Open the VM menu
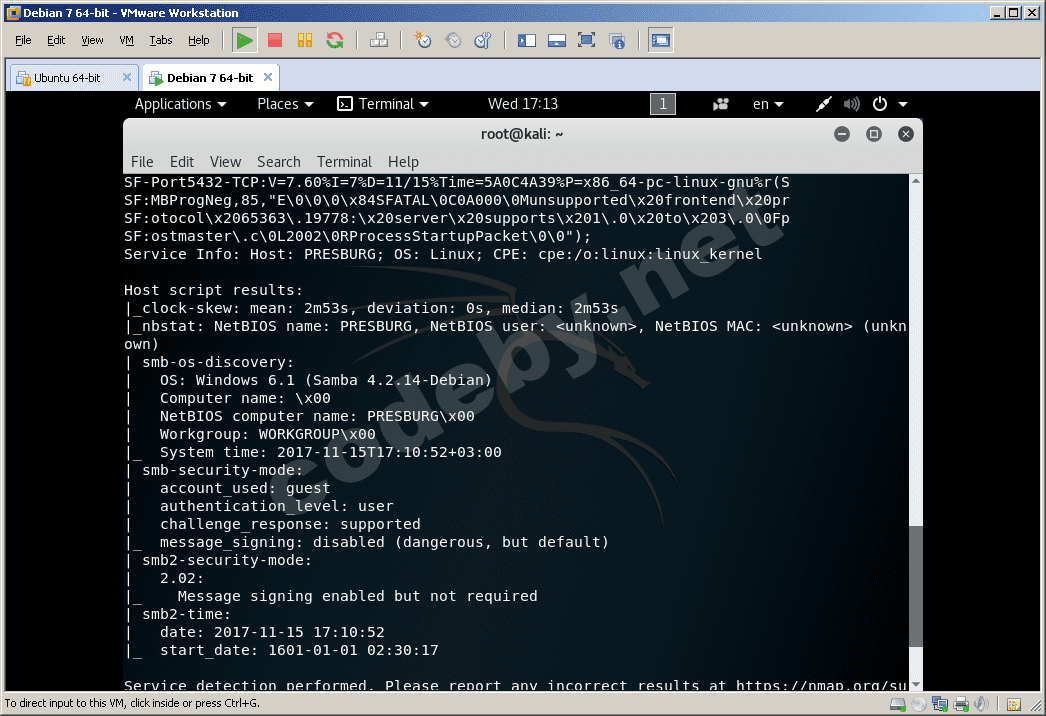The height and width of the screenshot is (716, 1046). point(127,41)
